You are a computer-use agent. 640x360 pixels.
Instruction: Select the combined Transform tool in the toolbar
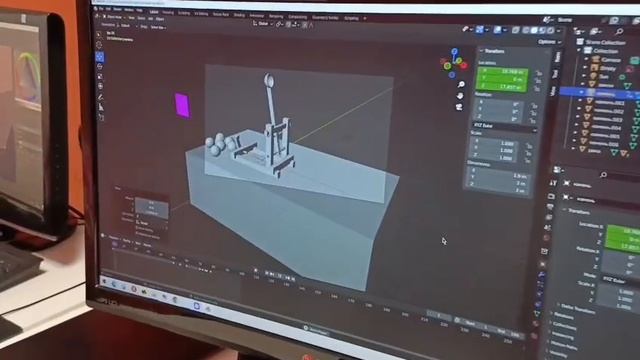[101, 86]
